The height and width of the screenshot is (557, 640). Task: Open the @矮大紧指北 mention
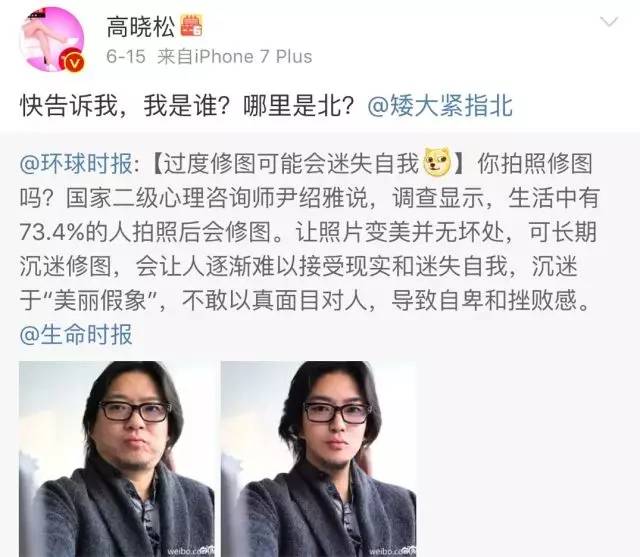(x=440, y=106)
